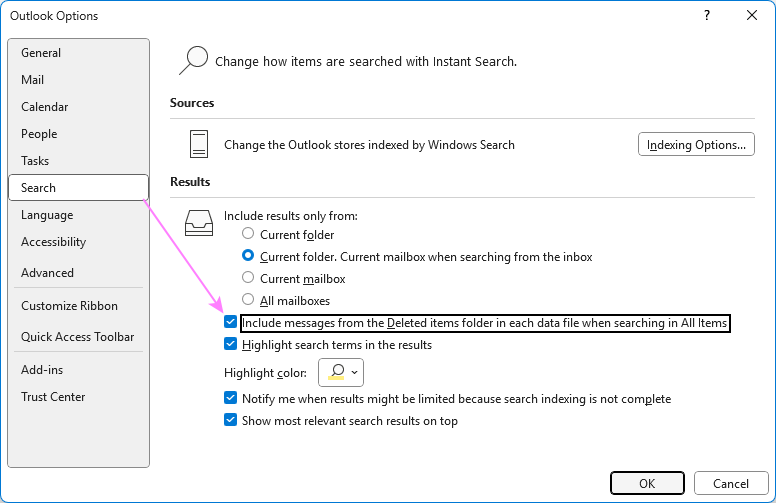Open the Mail options category
Viewport: 776px width, 503px height.
78,80
